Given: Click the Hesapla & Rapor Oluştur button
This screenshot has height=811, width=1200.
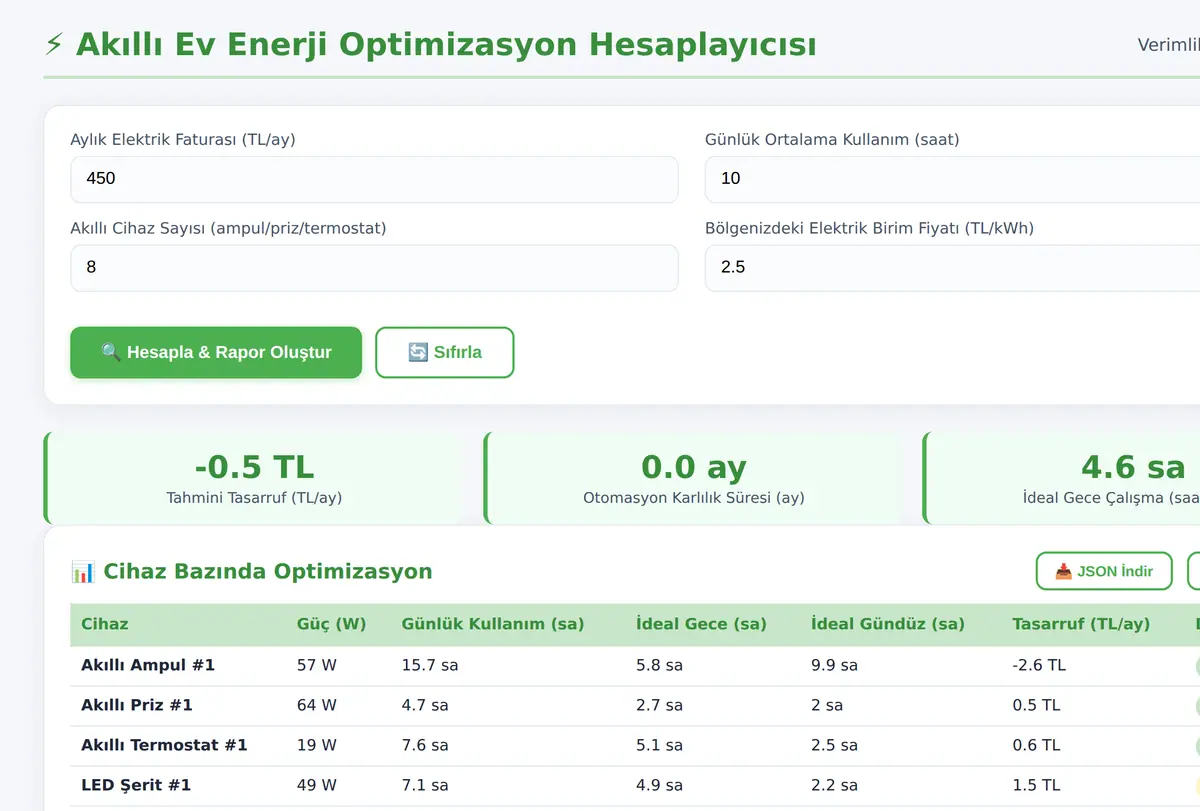Looking at the screenshot, I should [x=216, y=352].
